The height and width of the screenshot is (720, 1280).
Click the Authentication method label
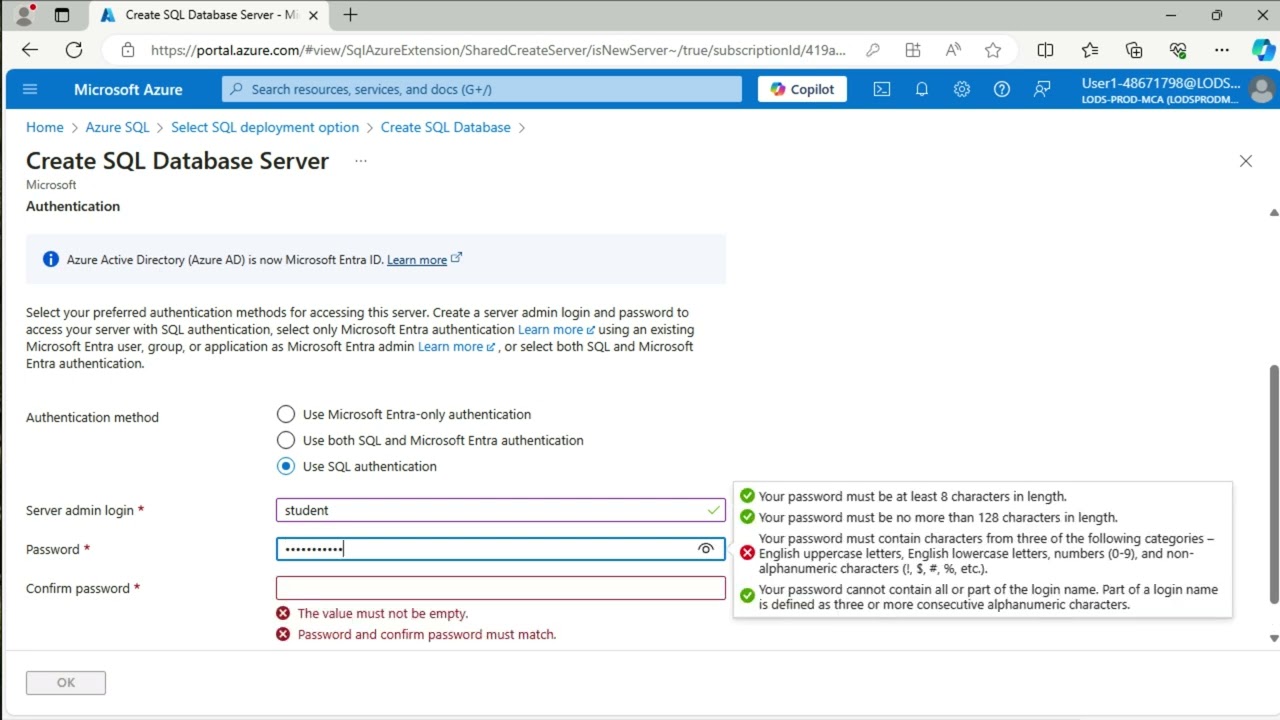92,418
